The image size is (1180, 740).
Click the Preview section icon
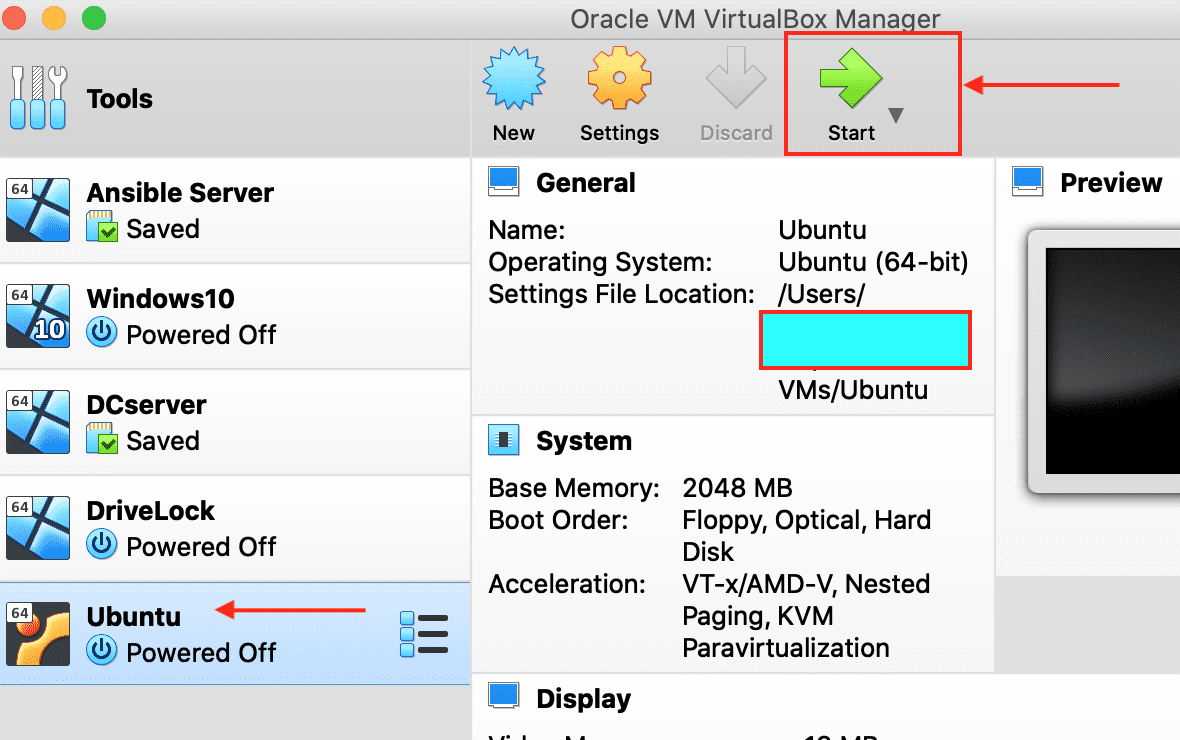[1027, 182]
